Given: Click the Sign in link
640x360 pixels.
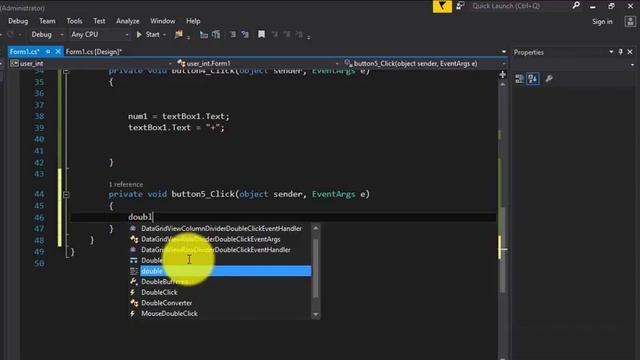Looking at the screenshot, I should coord(602,22).
